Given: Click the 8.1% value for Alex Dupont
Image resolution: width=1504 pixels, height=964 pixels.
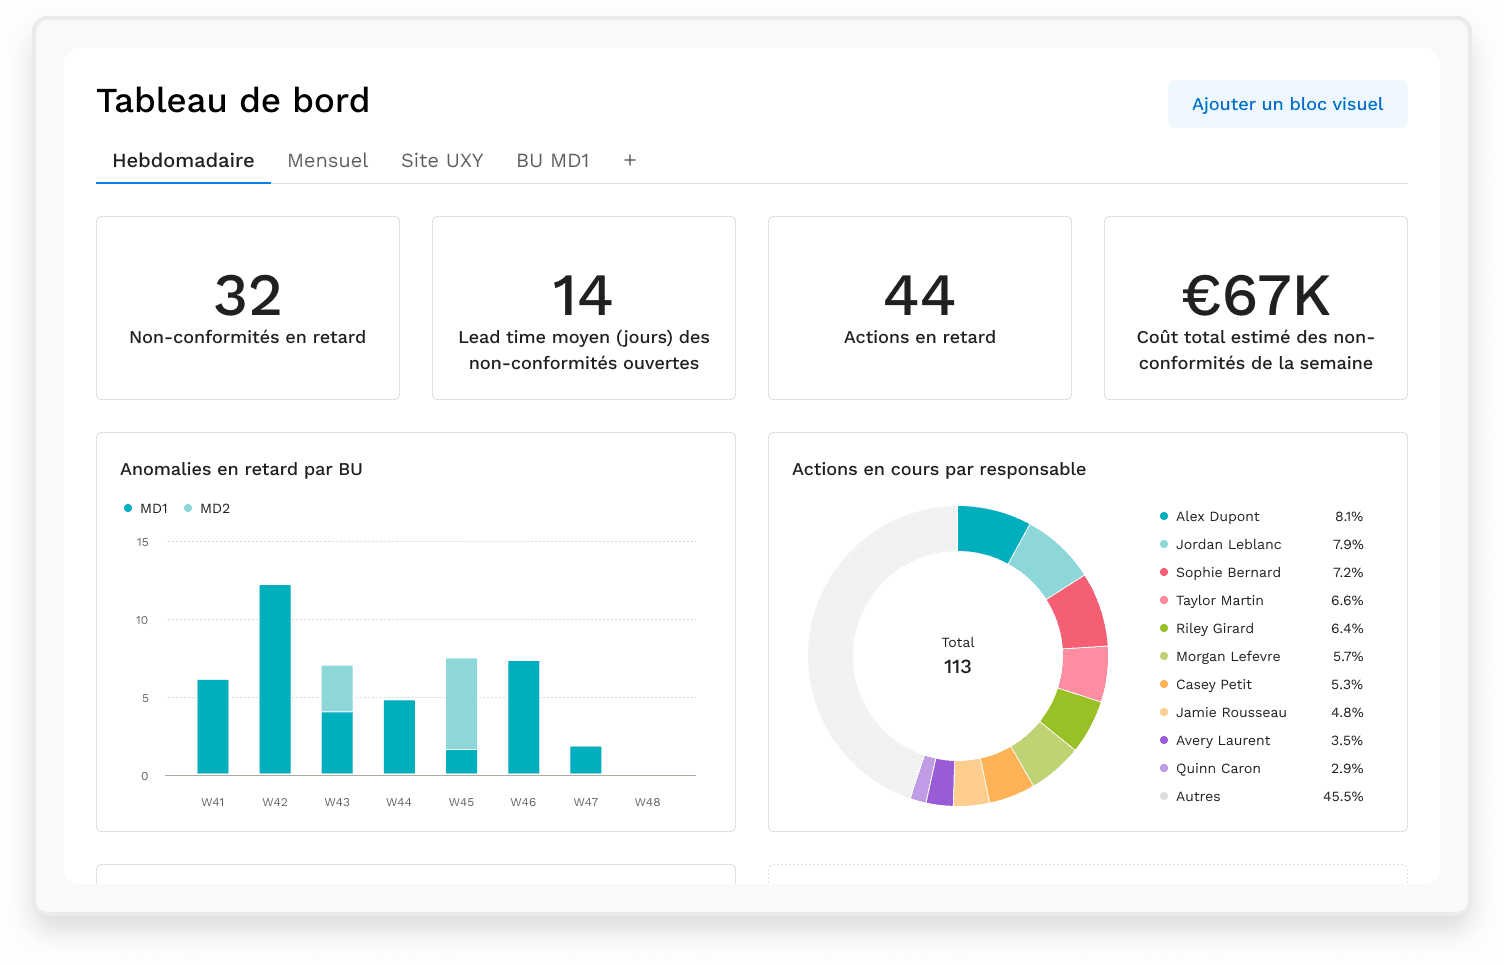Looking at the screenshot, I should point(1349,516).
